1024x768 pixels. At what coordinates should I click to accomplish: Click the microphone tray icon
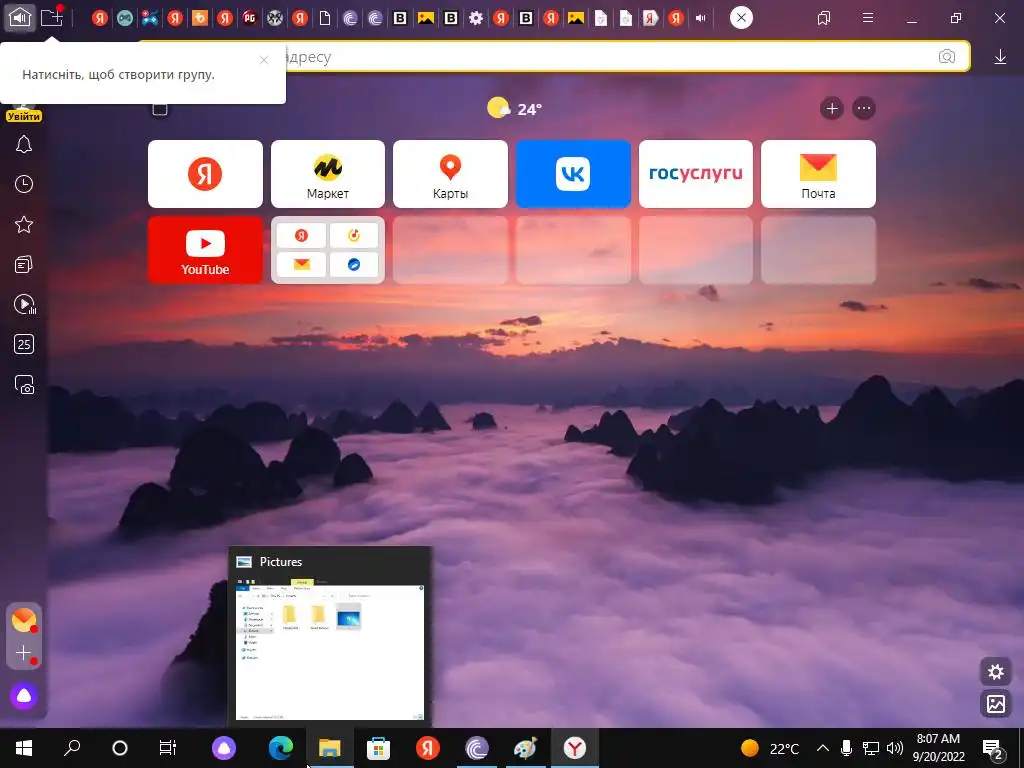coord(846,748)
